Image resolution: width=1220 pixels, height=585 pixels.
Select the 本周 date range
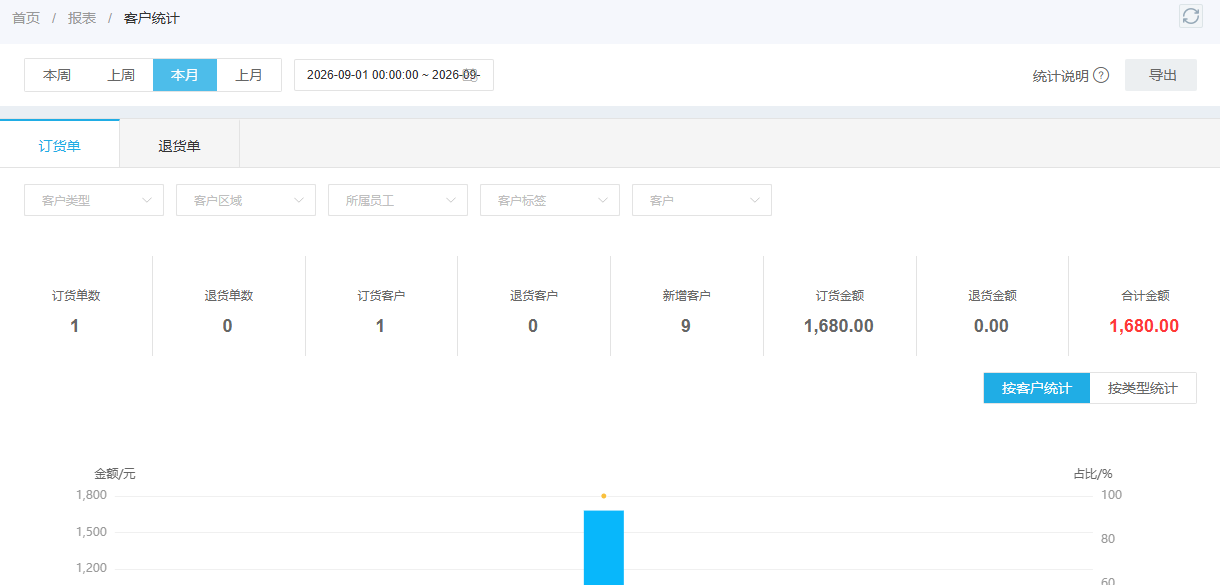57,75
